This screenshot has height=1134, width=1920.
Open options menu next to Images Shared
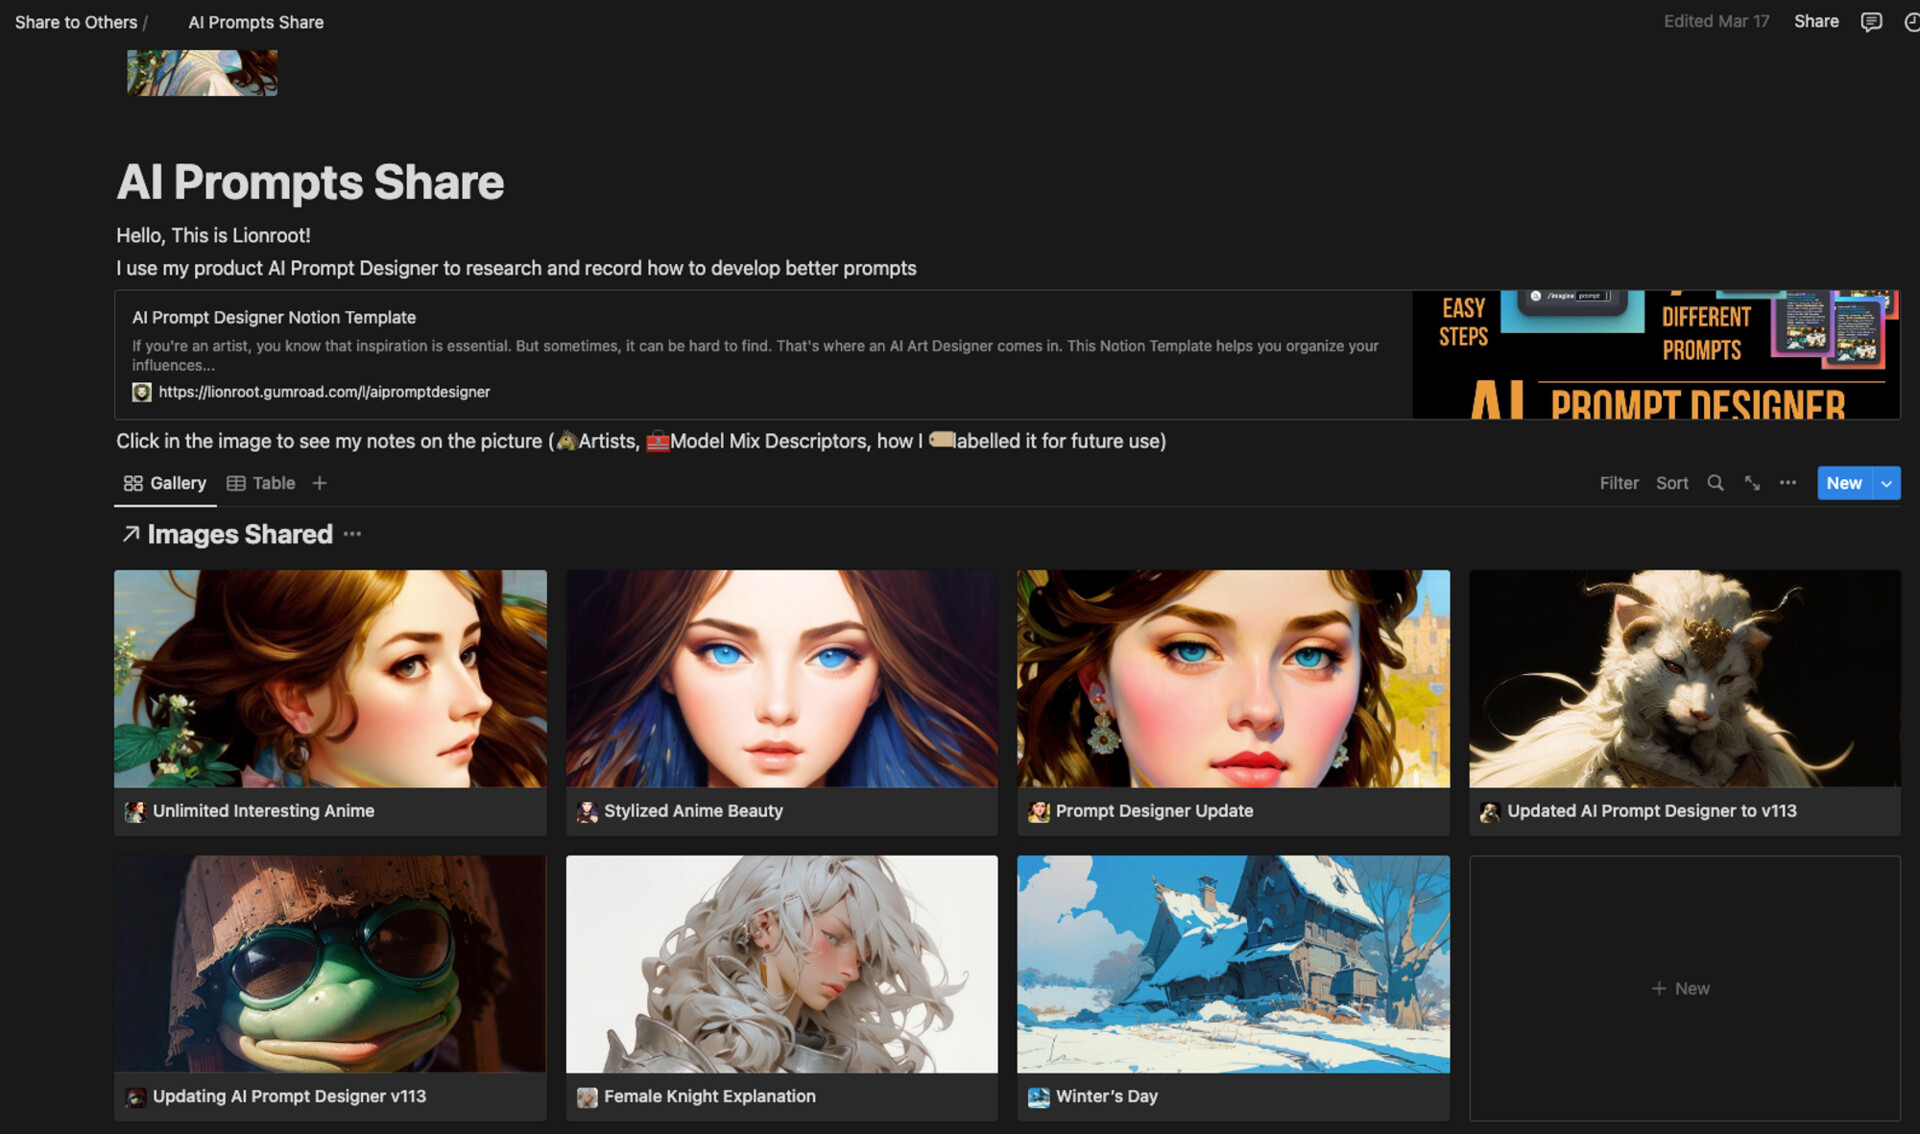click(x=352, y=534)
